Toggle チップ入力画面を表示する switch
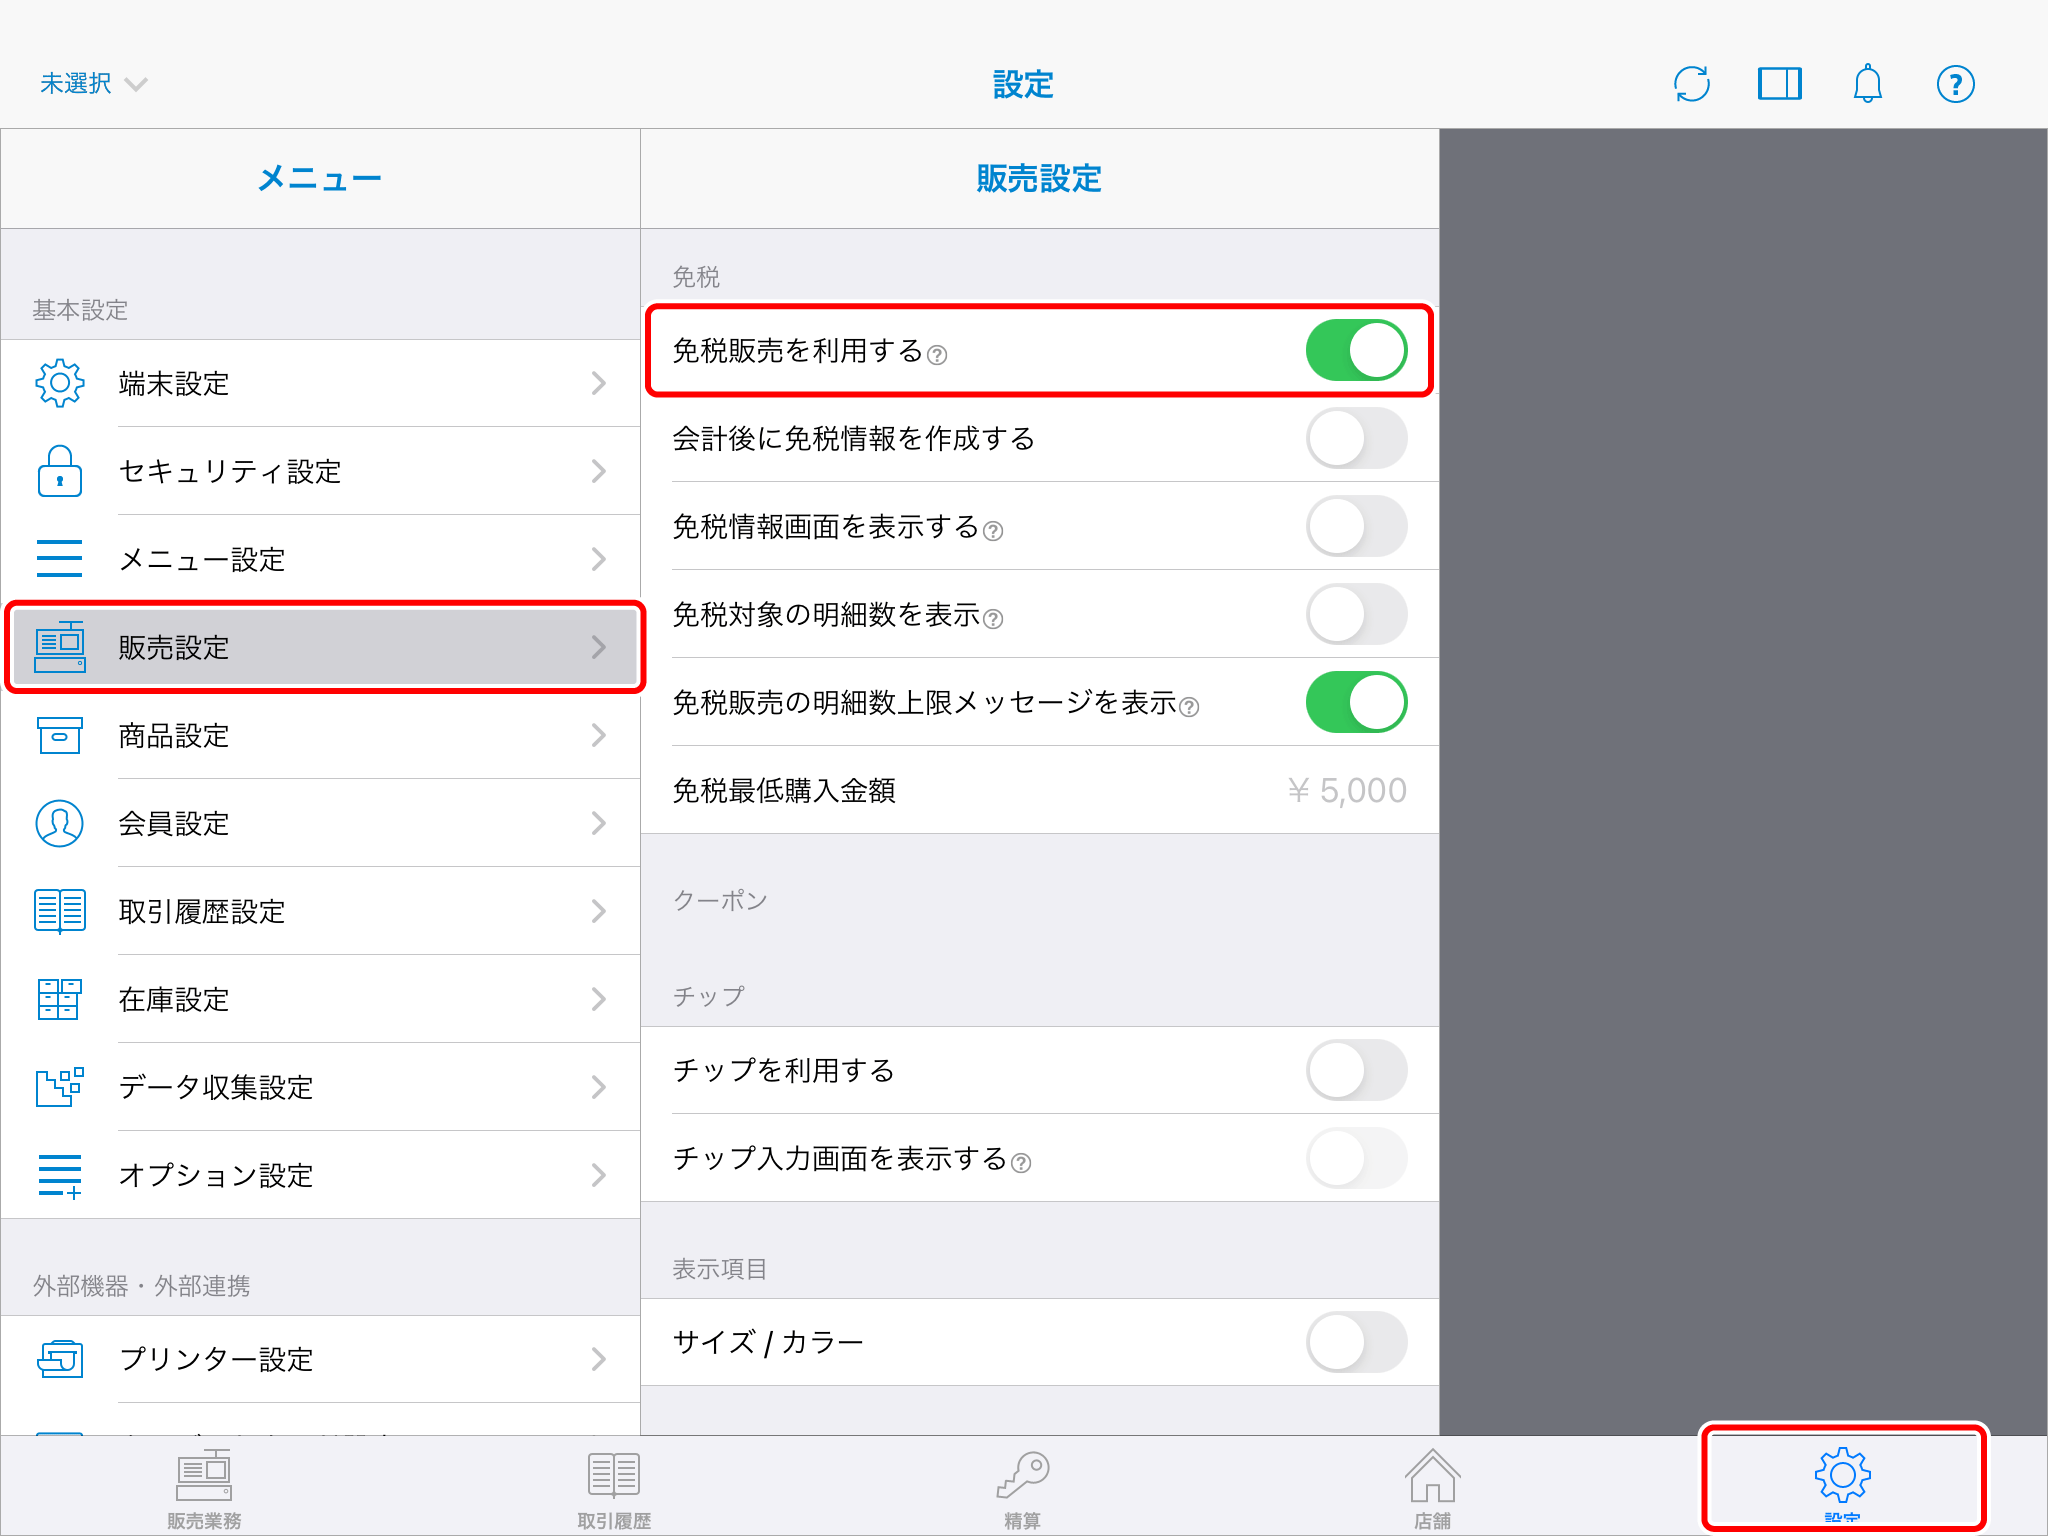The height and width of the screenshot is (1536, 2048). [1356, 1158]
